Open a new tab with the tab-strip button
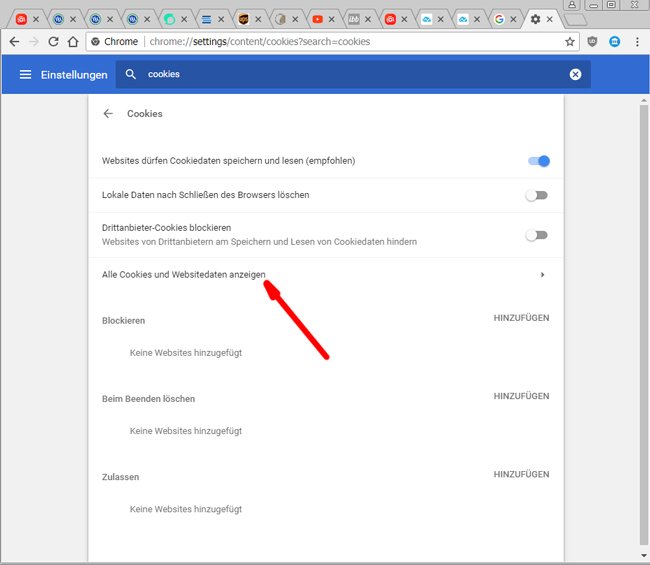650x565 pixels. click(x=575, y=19)
